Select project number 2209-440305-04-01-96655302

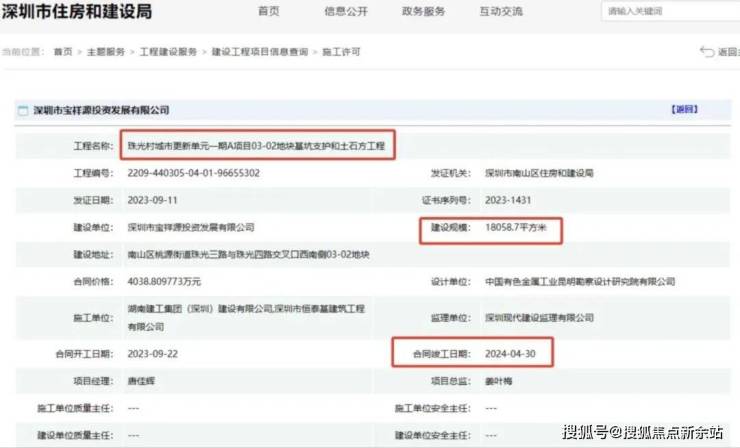click(193, 173)
